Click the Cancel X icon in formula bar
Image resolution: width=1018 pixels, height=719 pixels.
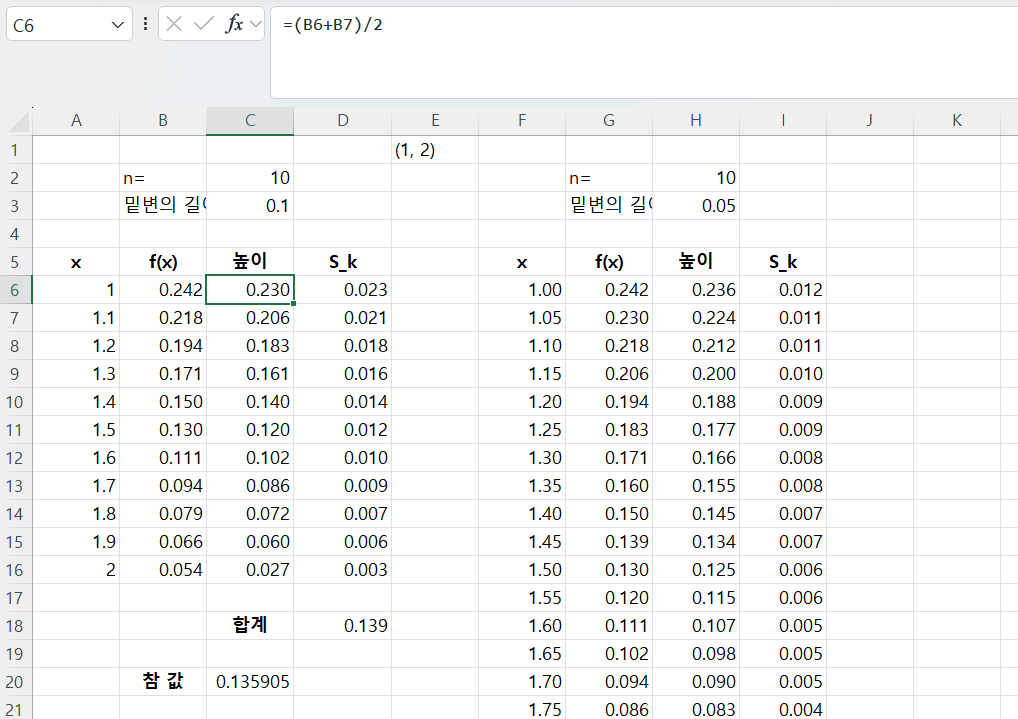tap(174, 25)
